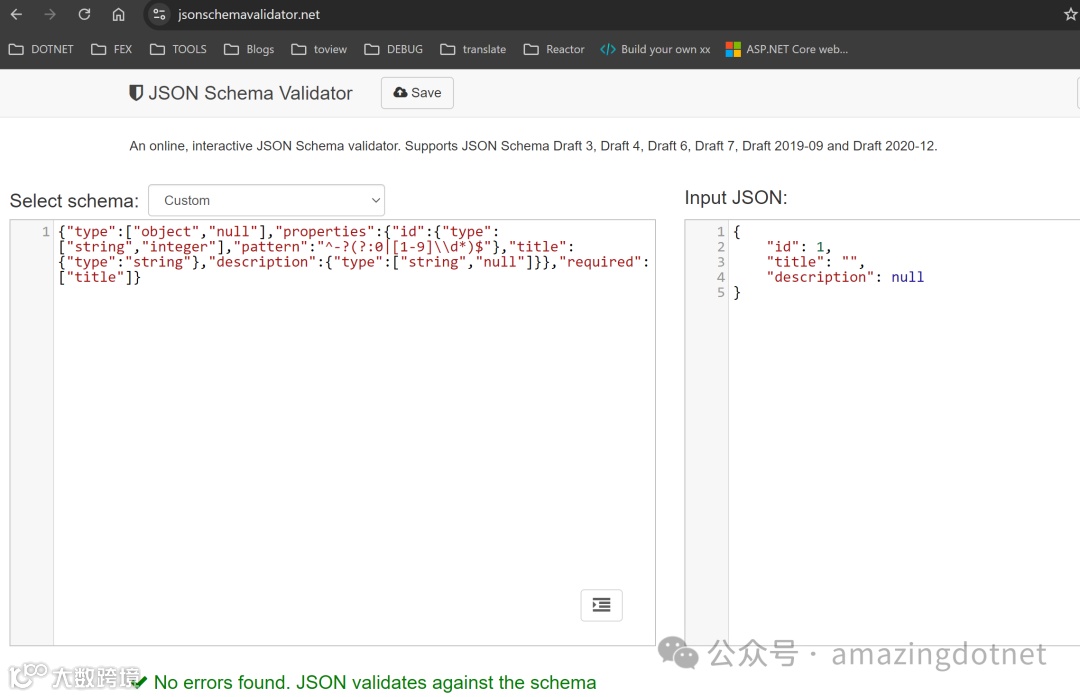Image resolution: width=1080 pixels, height=697 pixels.
Task: Open the DOTNET bookmarks folder
Action: click(41, 50)
